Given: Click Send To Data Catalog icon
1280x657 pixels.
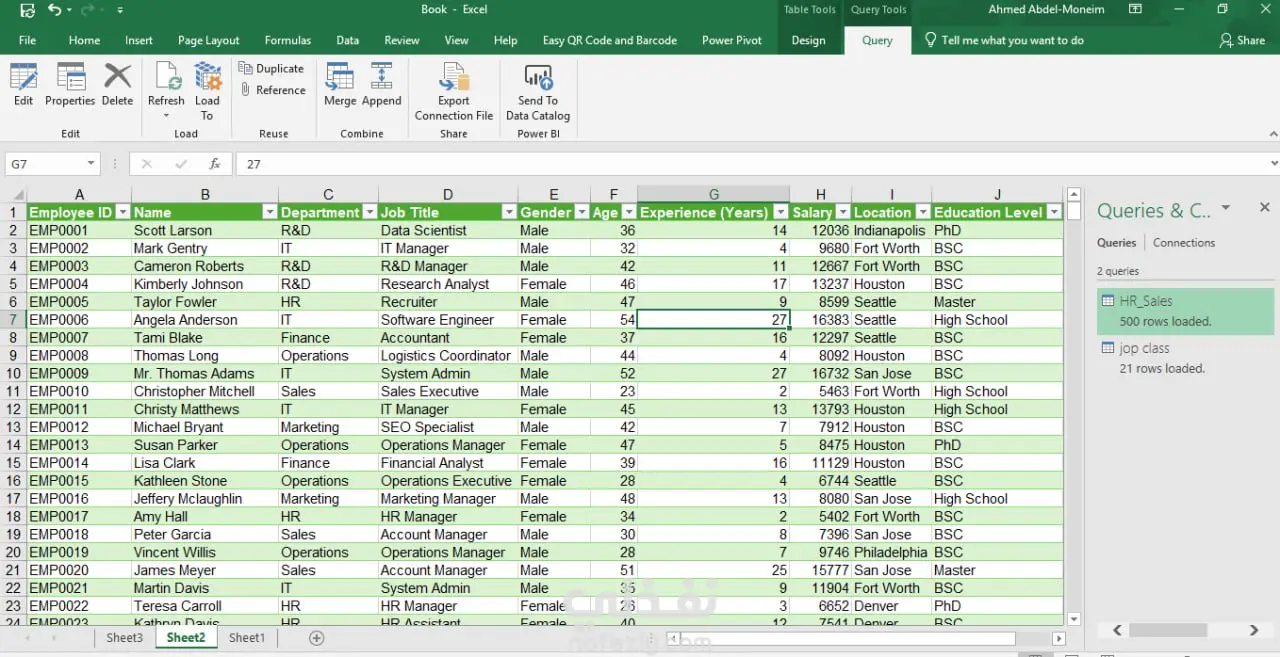Looking at the screenshot, I should click(538, 91).
